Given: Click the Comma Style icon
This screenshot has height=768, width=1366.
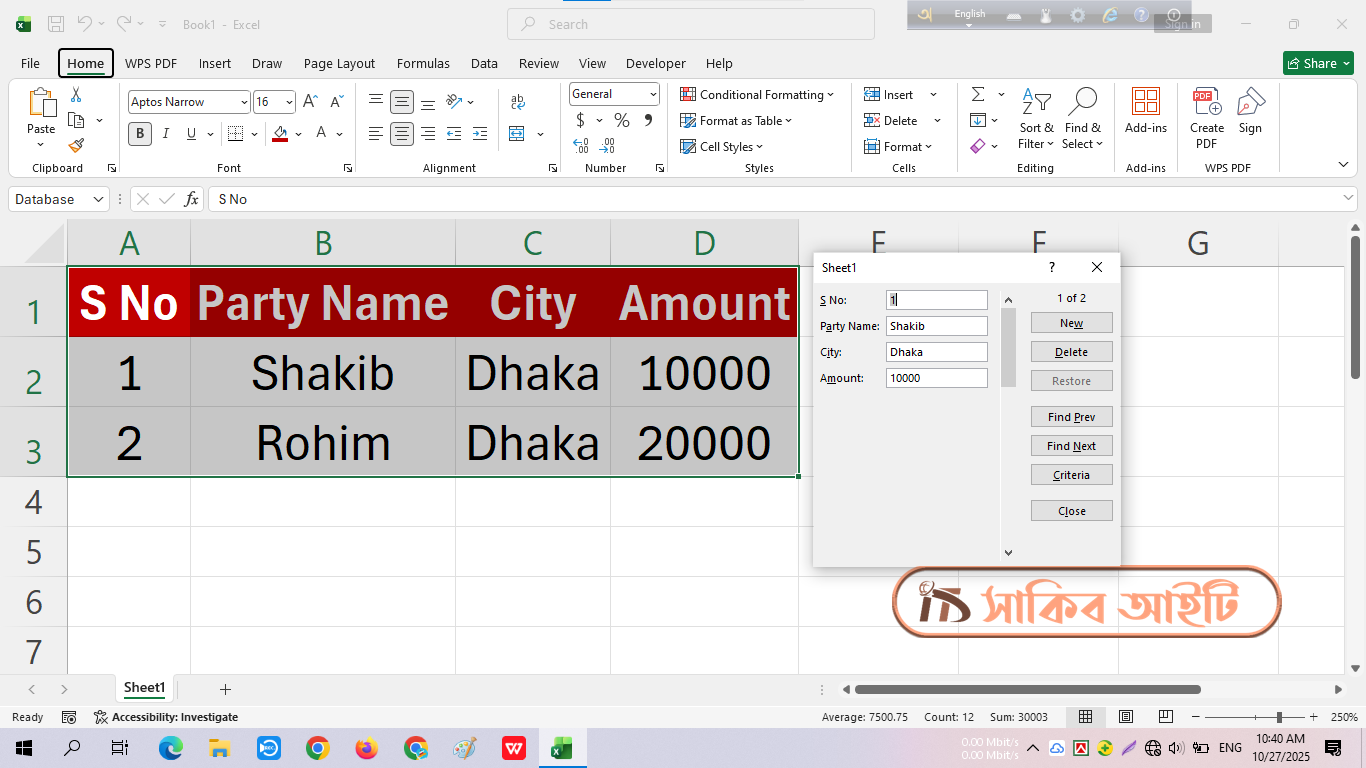Looking at the screenshot, I should pos(648,120).
